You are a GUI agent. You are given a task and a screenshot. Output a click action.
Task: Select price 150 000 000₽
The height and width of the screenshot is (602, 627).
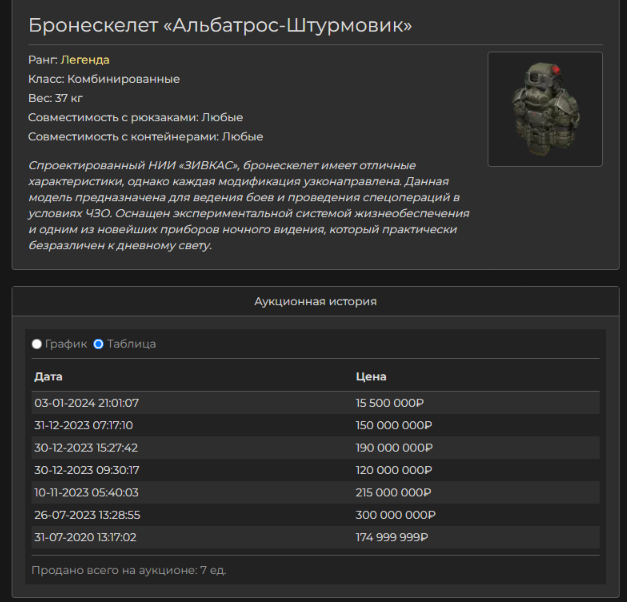click(394, 425)
